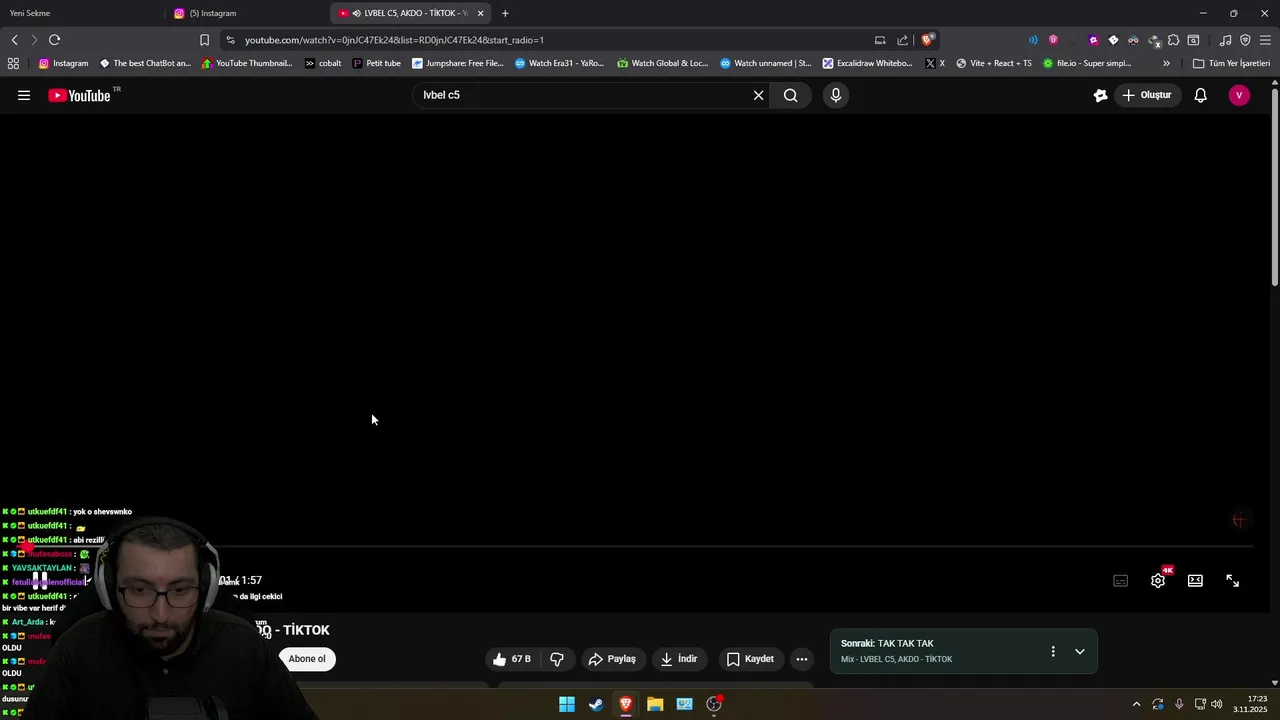Viewport: 1280px width, 720px height.
Task: Open YouTube notifications bell
Action: pyautogui.click(x=1201, y=95)
